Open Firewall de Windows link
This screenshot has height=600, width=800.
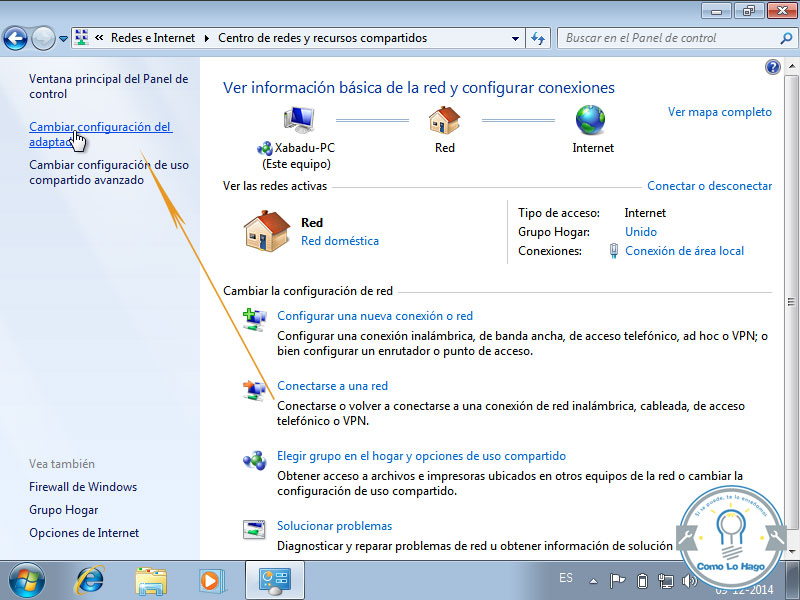click(x=83, y=487)
